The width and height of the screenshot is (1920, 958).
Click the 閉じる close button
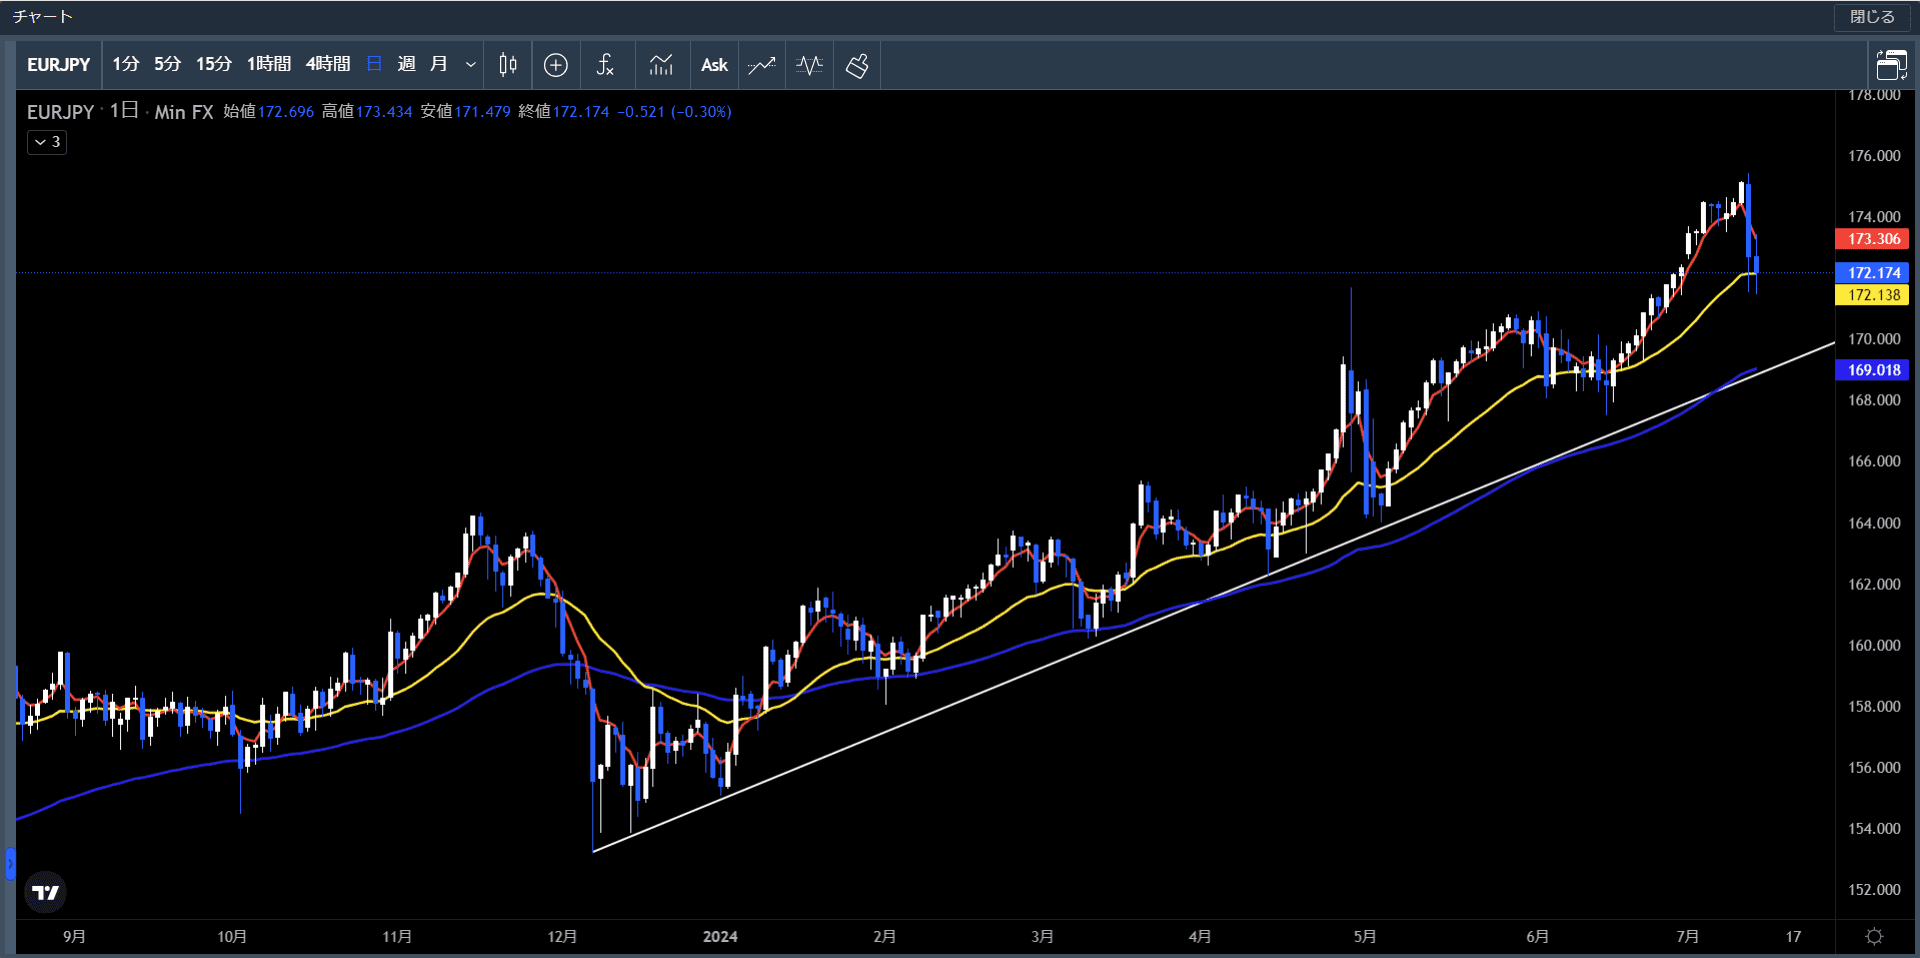(x=1872, y=17)
